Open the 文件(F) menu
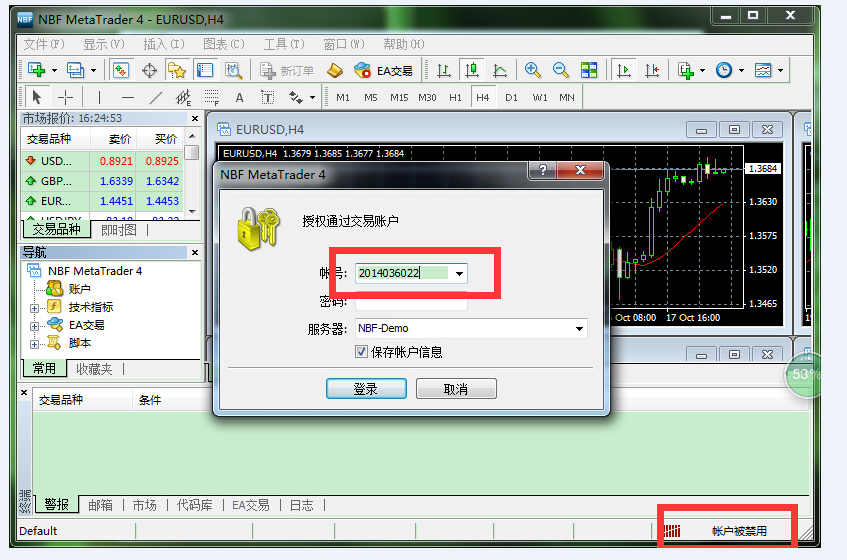Image resolution: width=847 pixels, height=560 pixels. (44, 44)
